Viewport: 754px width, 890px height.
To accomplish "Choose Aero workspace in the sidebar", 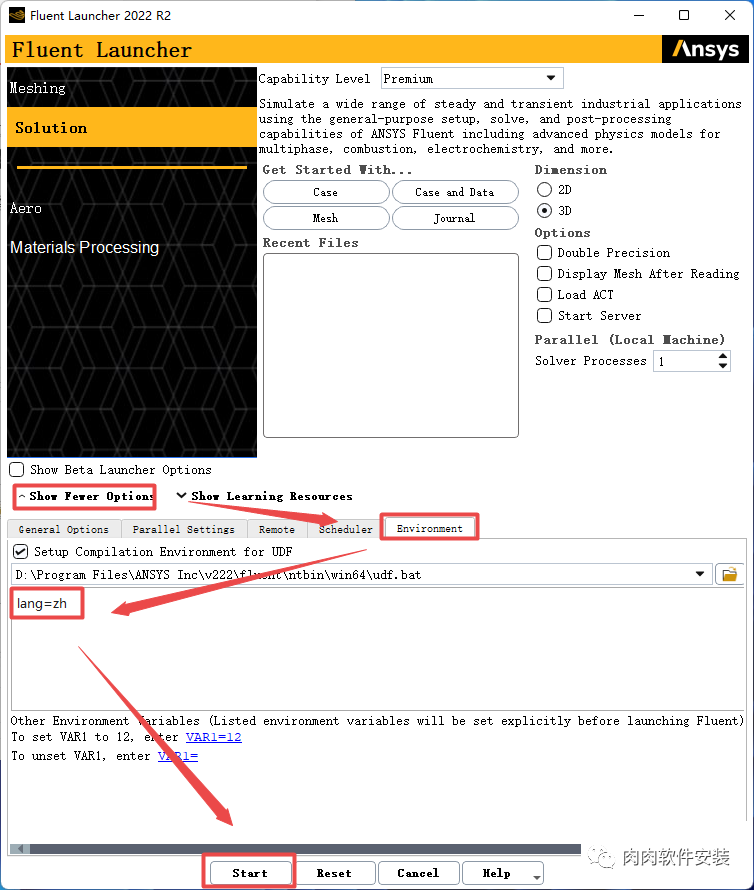I will (26, 208).
